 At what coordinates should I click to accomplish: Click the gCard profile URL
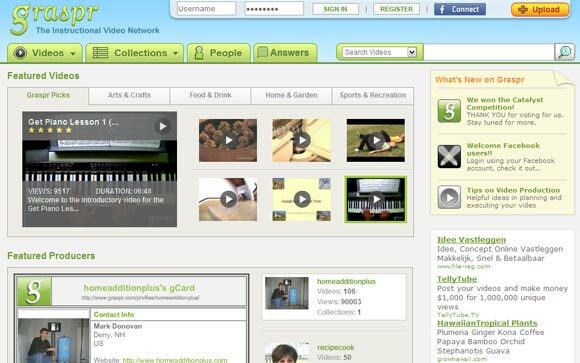coord(140,298)
